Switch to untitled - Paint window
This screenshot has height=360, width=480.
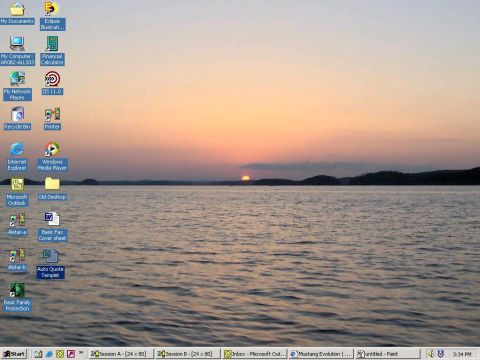tap(387, 354)
